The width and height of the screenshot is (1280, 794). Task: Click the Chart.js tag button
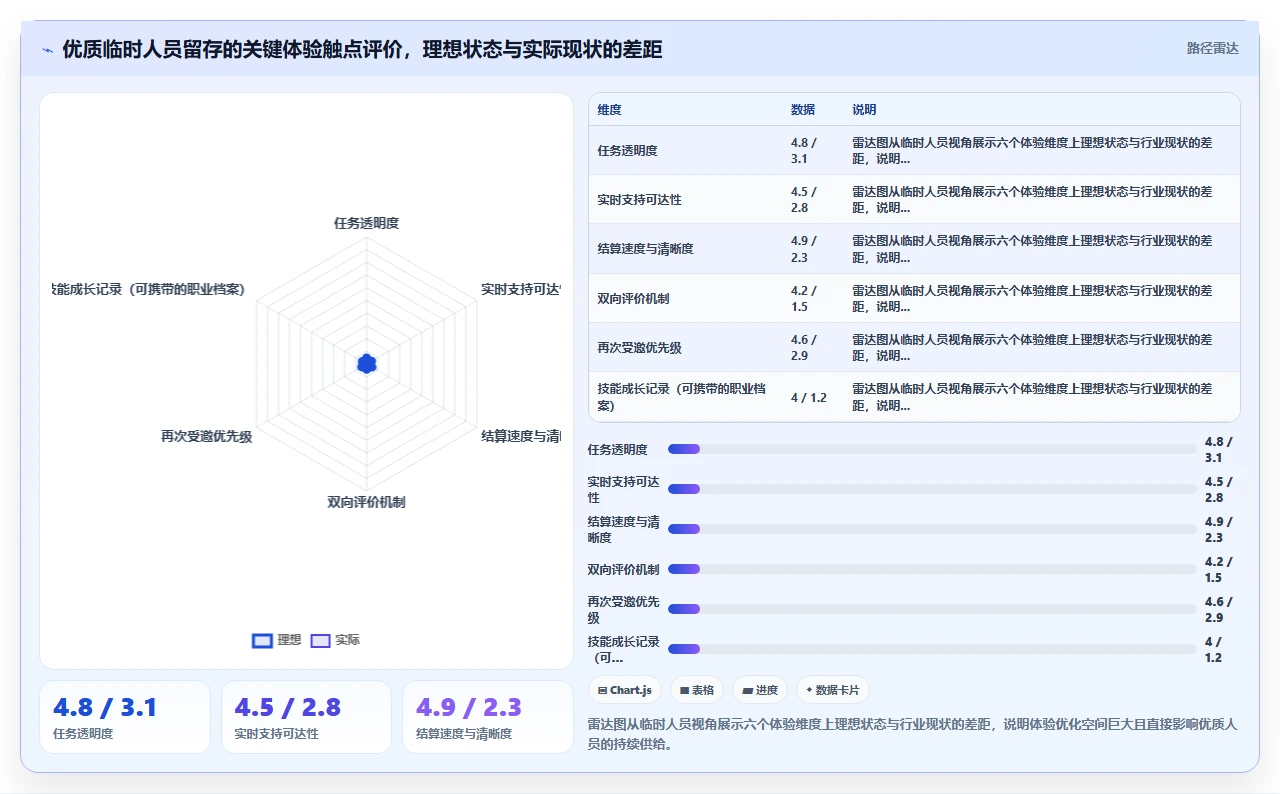tap(625, 690)
